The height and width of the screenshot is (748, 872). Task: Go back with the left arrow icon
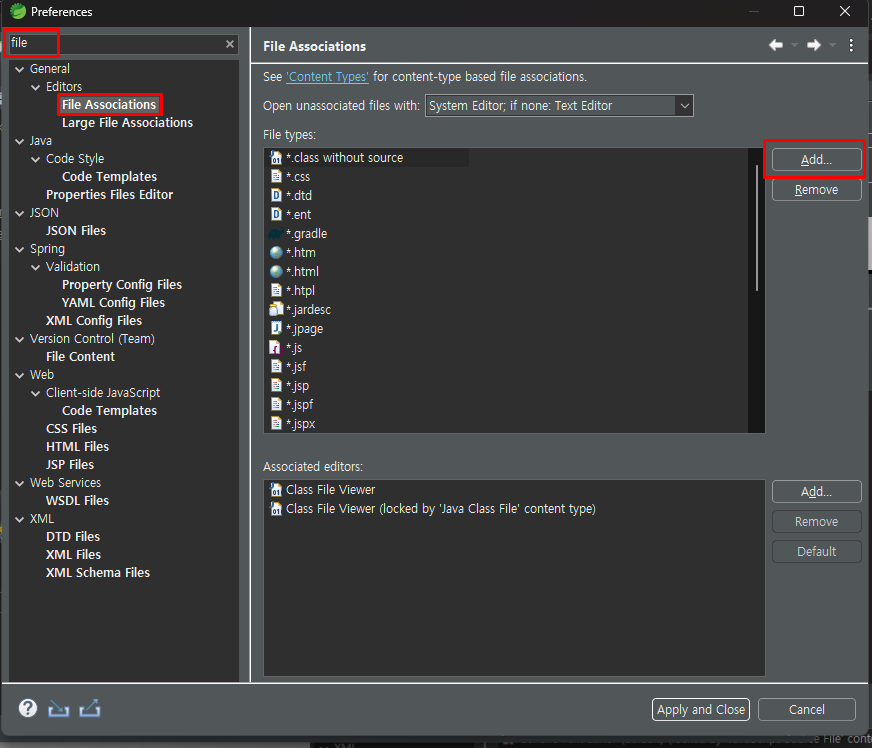tap(776, 45)
